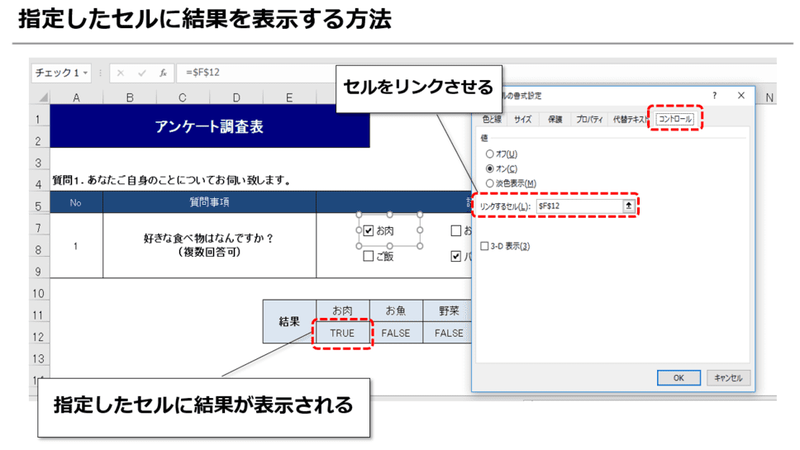The image size is (800, 450).
Task: Click the cell showing number 1
Action: coord(76,246)
